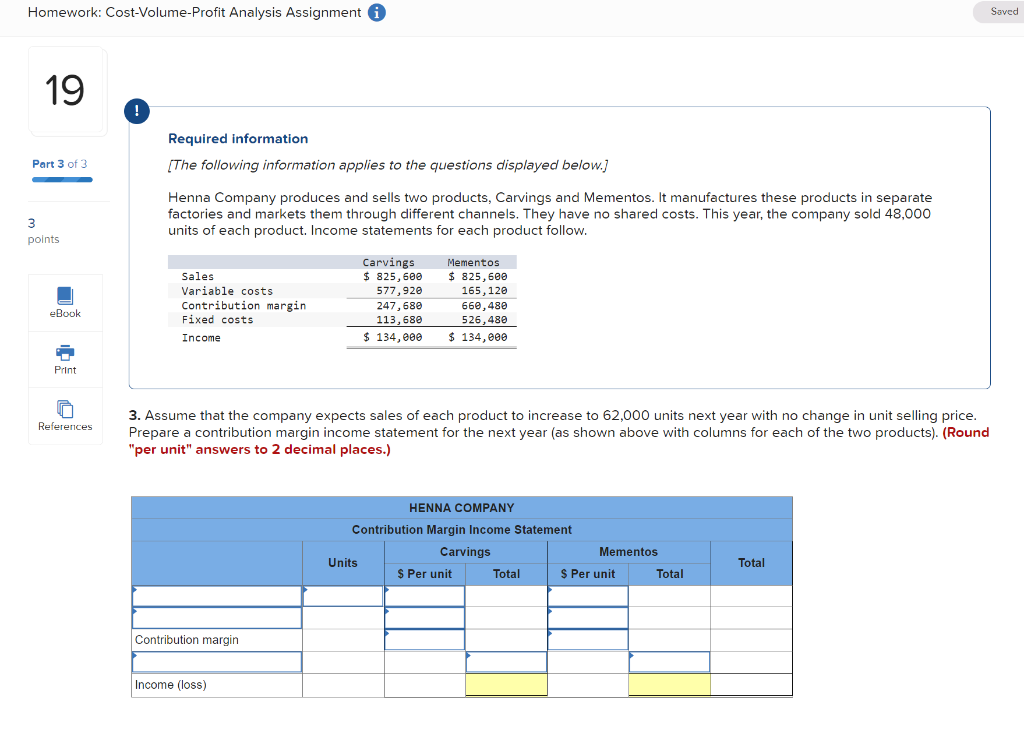This screenshot has width=1024, height=747.
Task: Click Mementos fixed costs 526,480
Action: coord(484,319)
